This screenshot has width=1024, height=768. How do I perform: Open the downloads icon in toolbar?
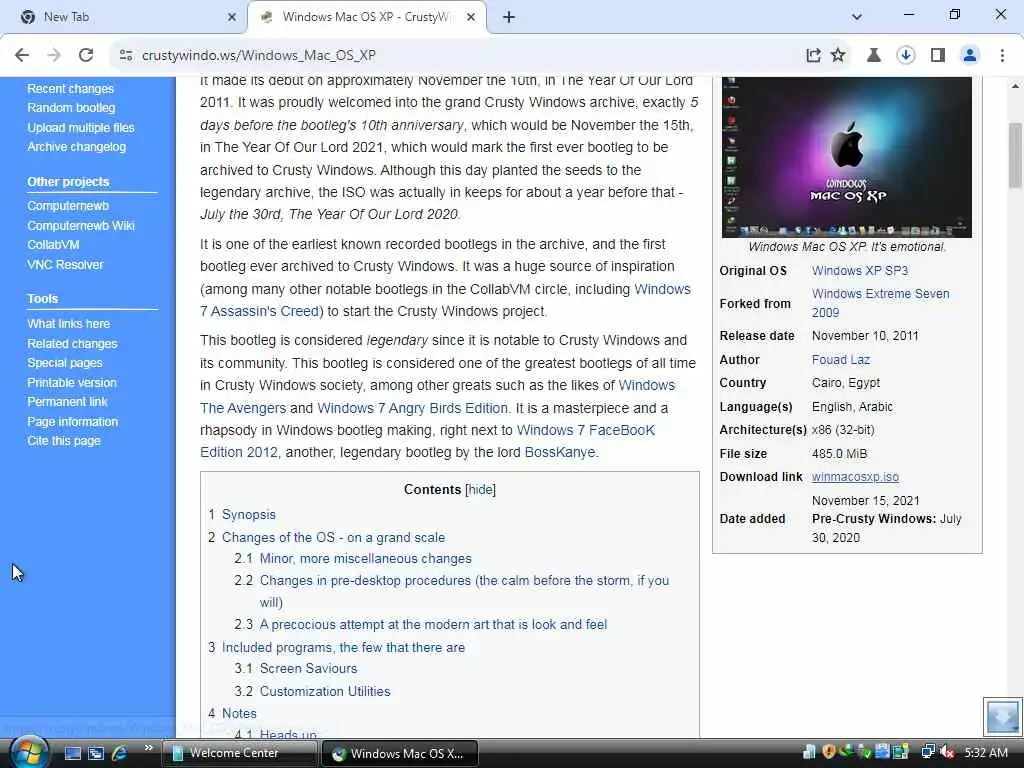click(905, 56)
